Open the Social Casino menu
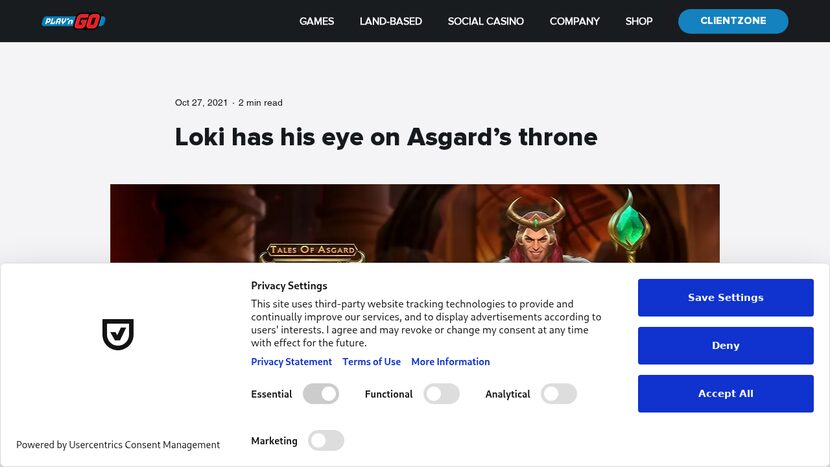 (486, 21)
